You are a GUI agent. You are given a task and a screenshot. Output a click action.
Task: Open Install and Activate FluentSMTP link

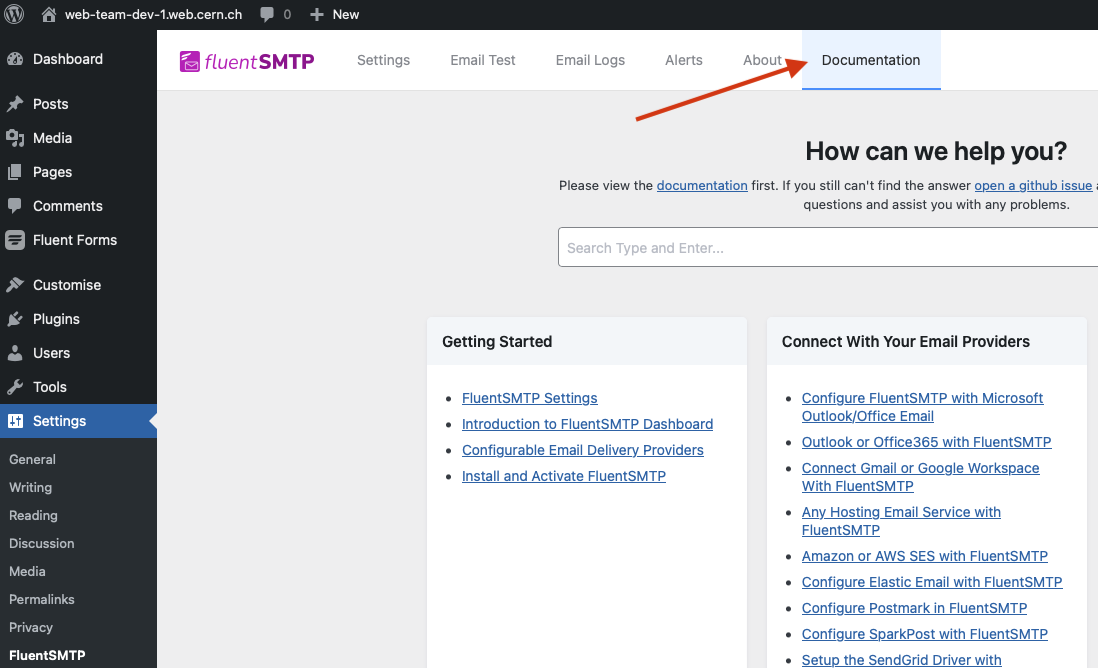pyautogui.click(x=564, y=476)
